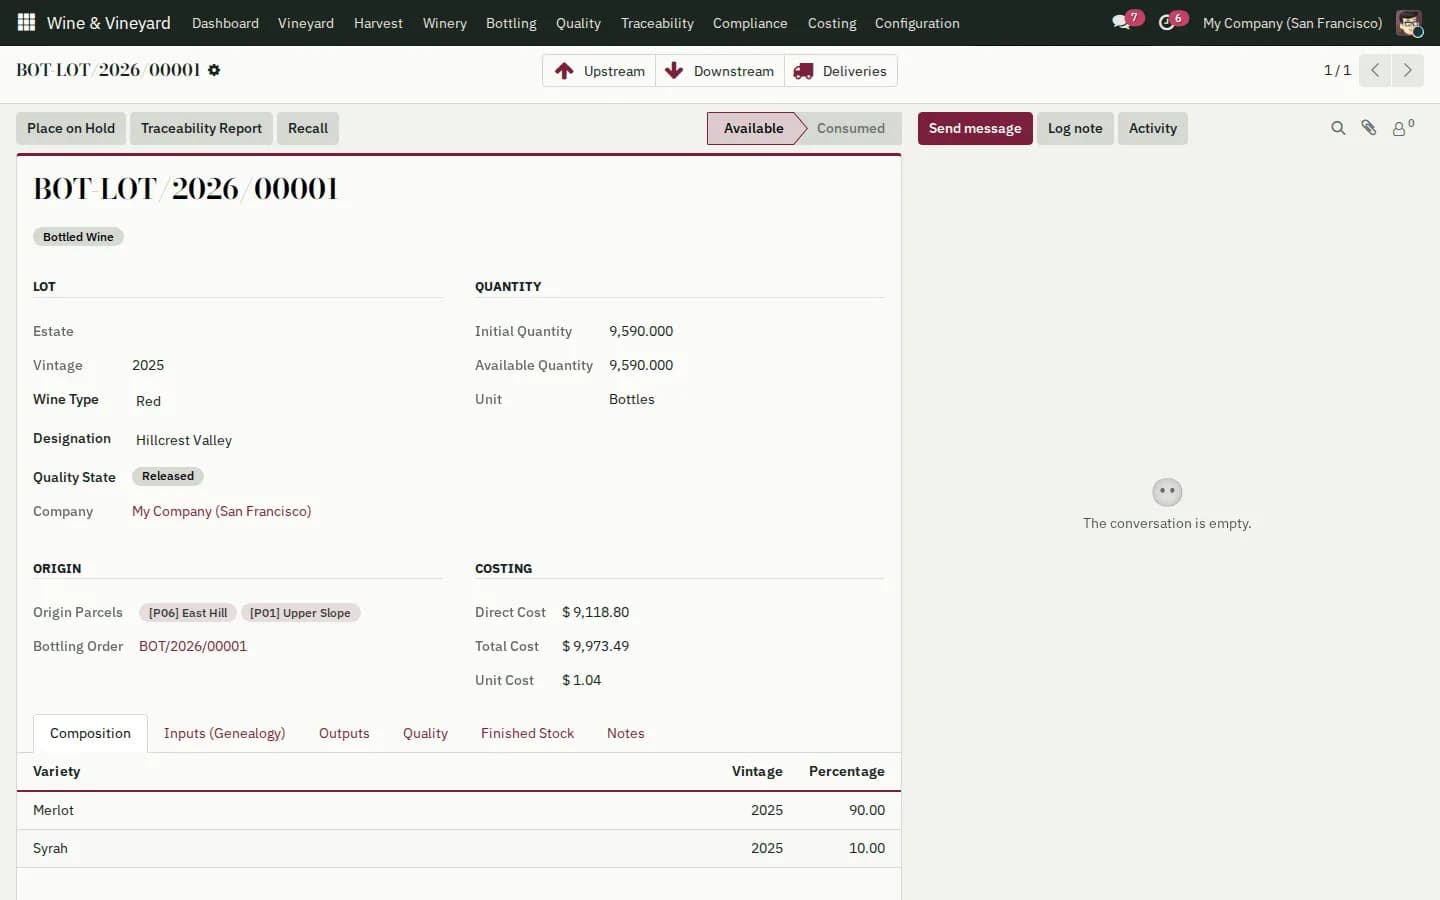Click Log note button
The width and height of the screenshot is (1440, 900).
click(x=1075, y=128)
